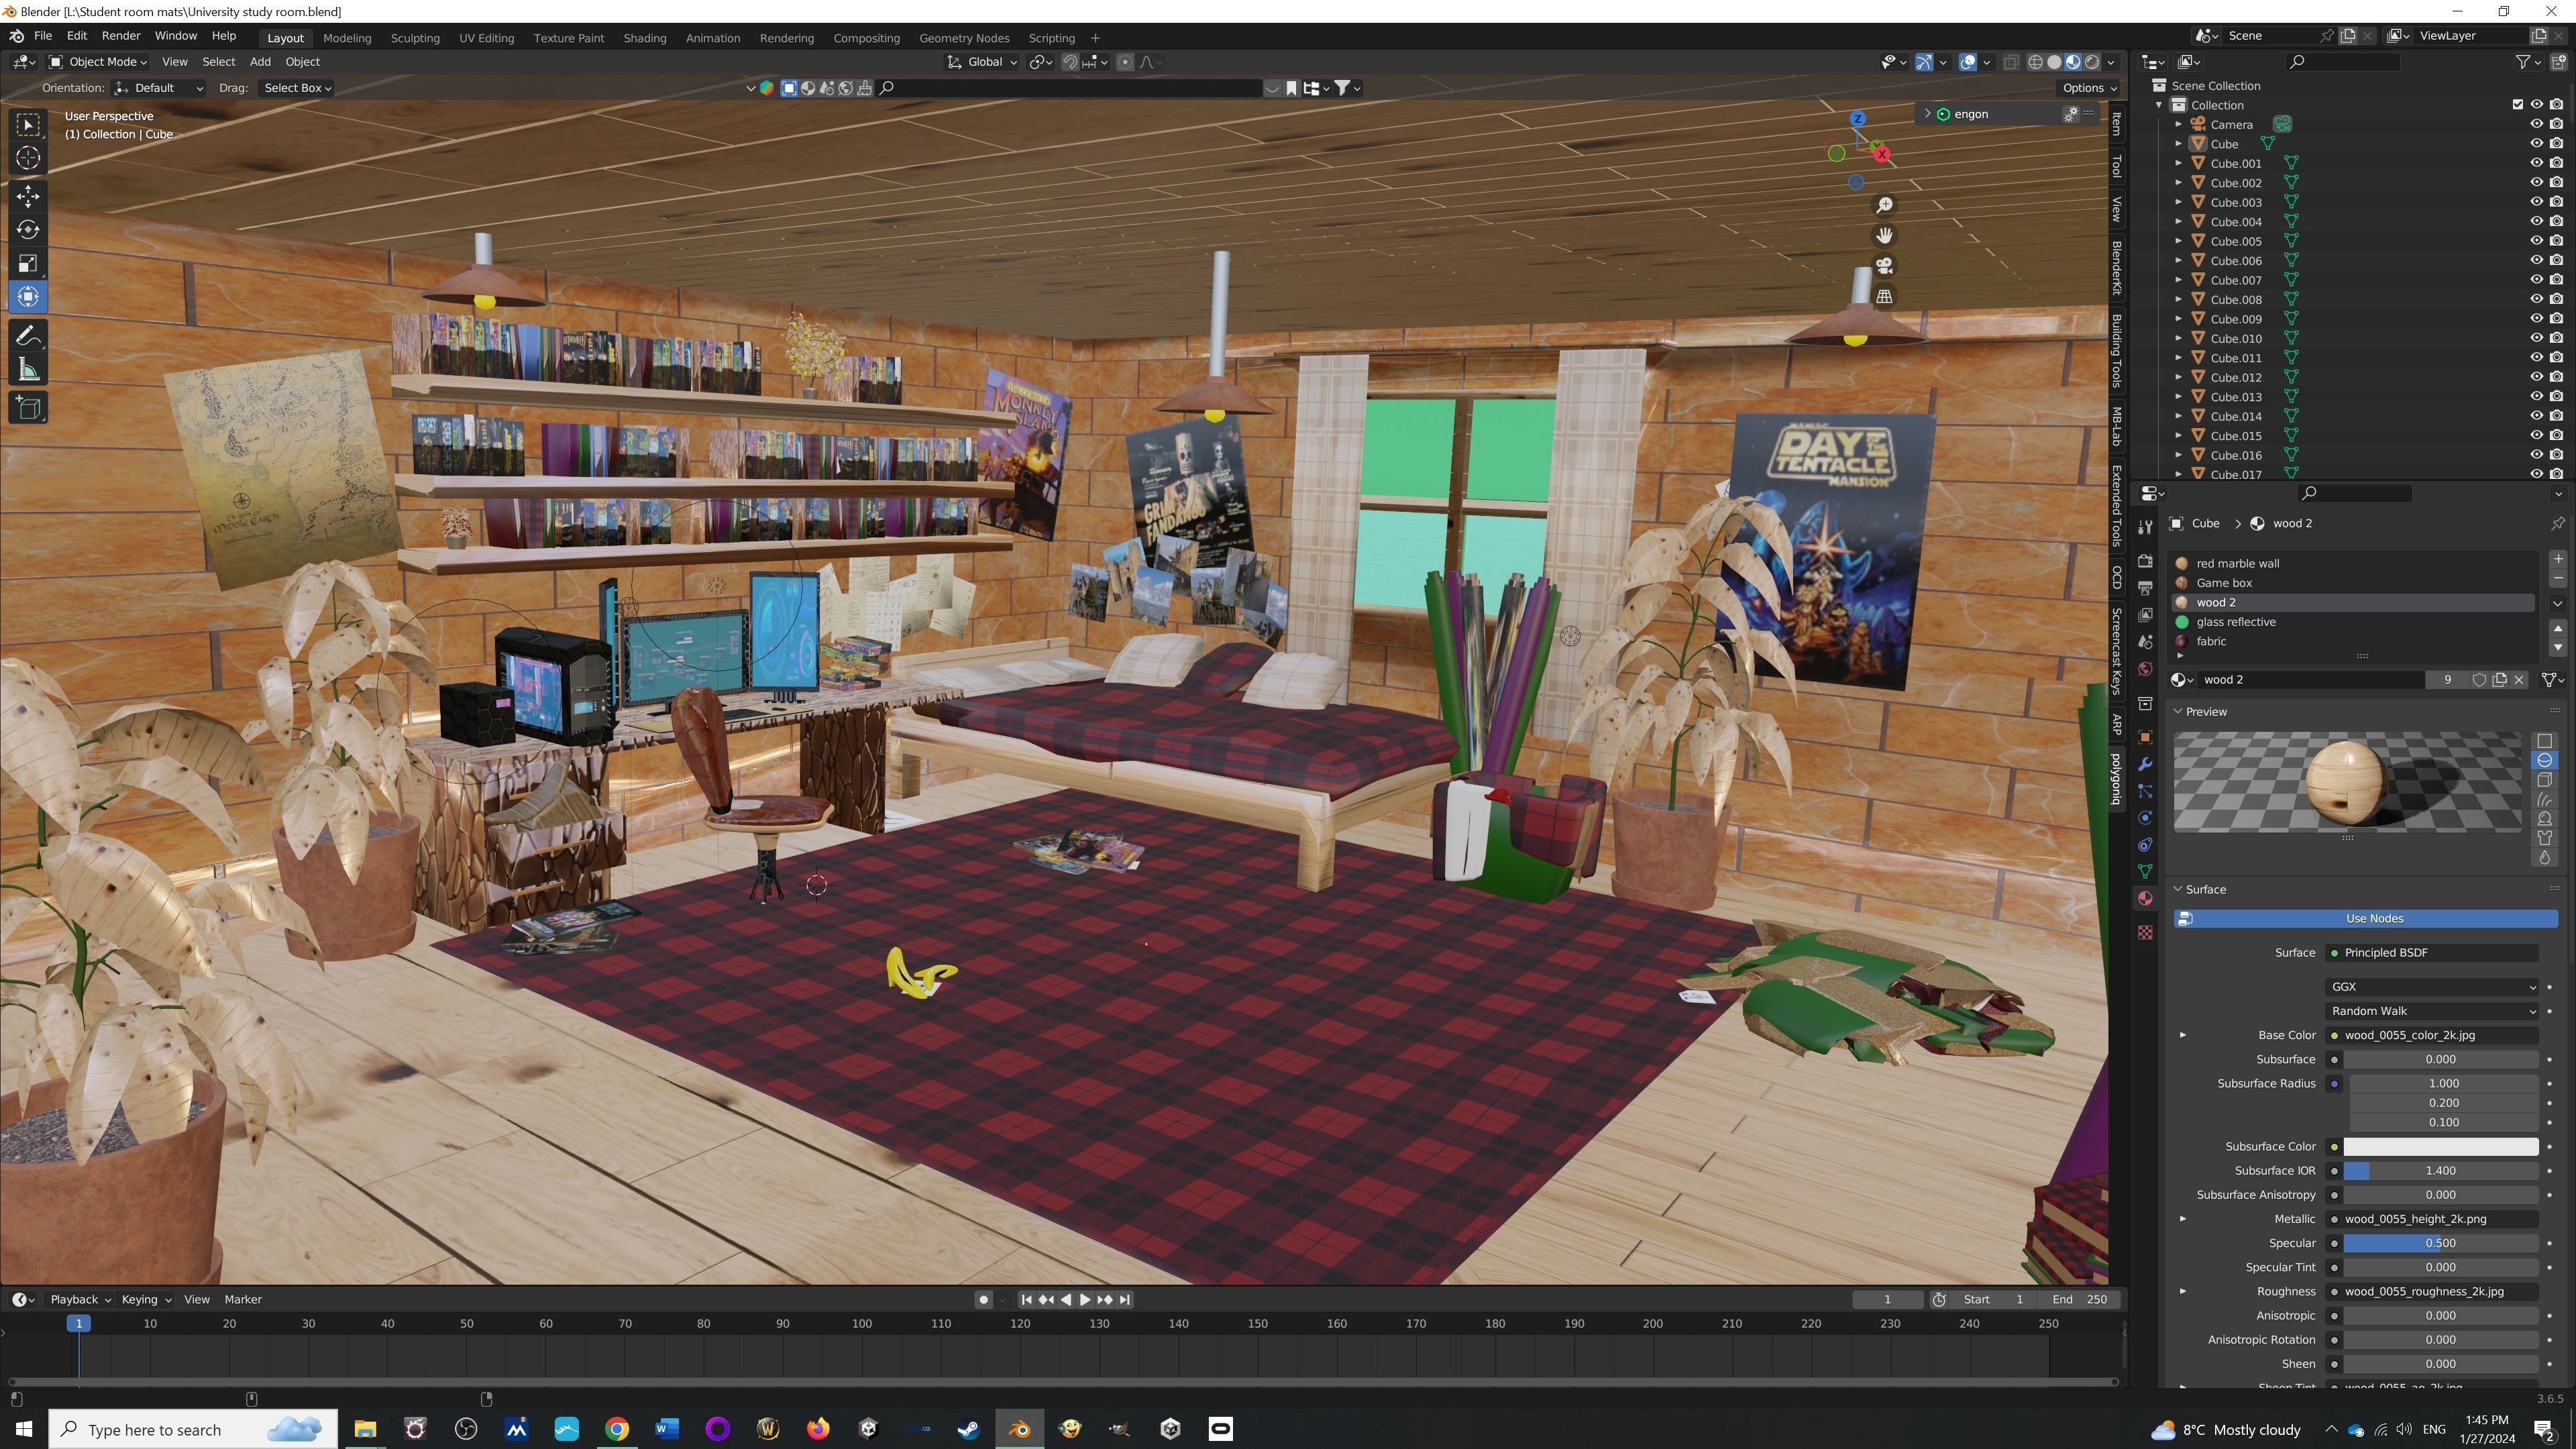This screenshot has height=1449, width=2576.
Task: Play the animation forward
Action: pos(1085,1300)
